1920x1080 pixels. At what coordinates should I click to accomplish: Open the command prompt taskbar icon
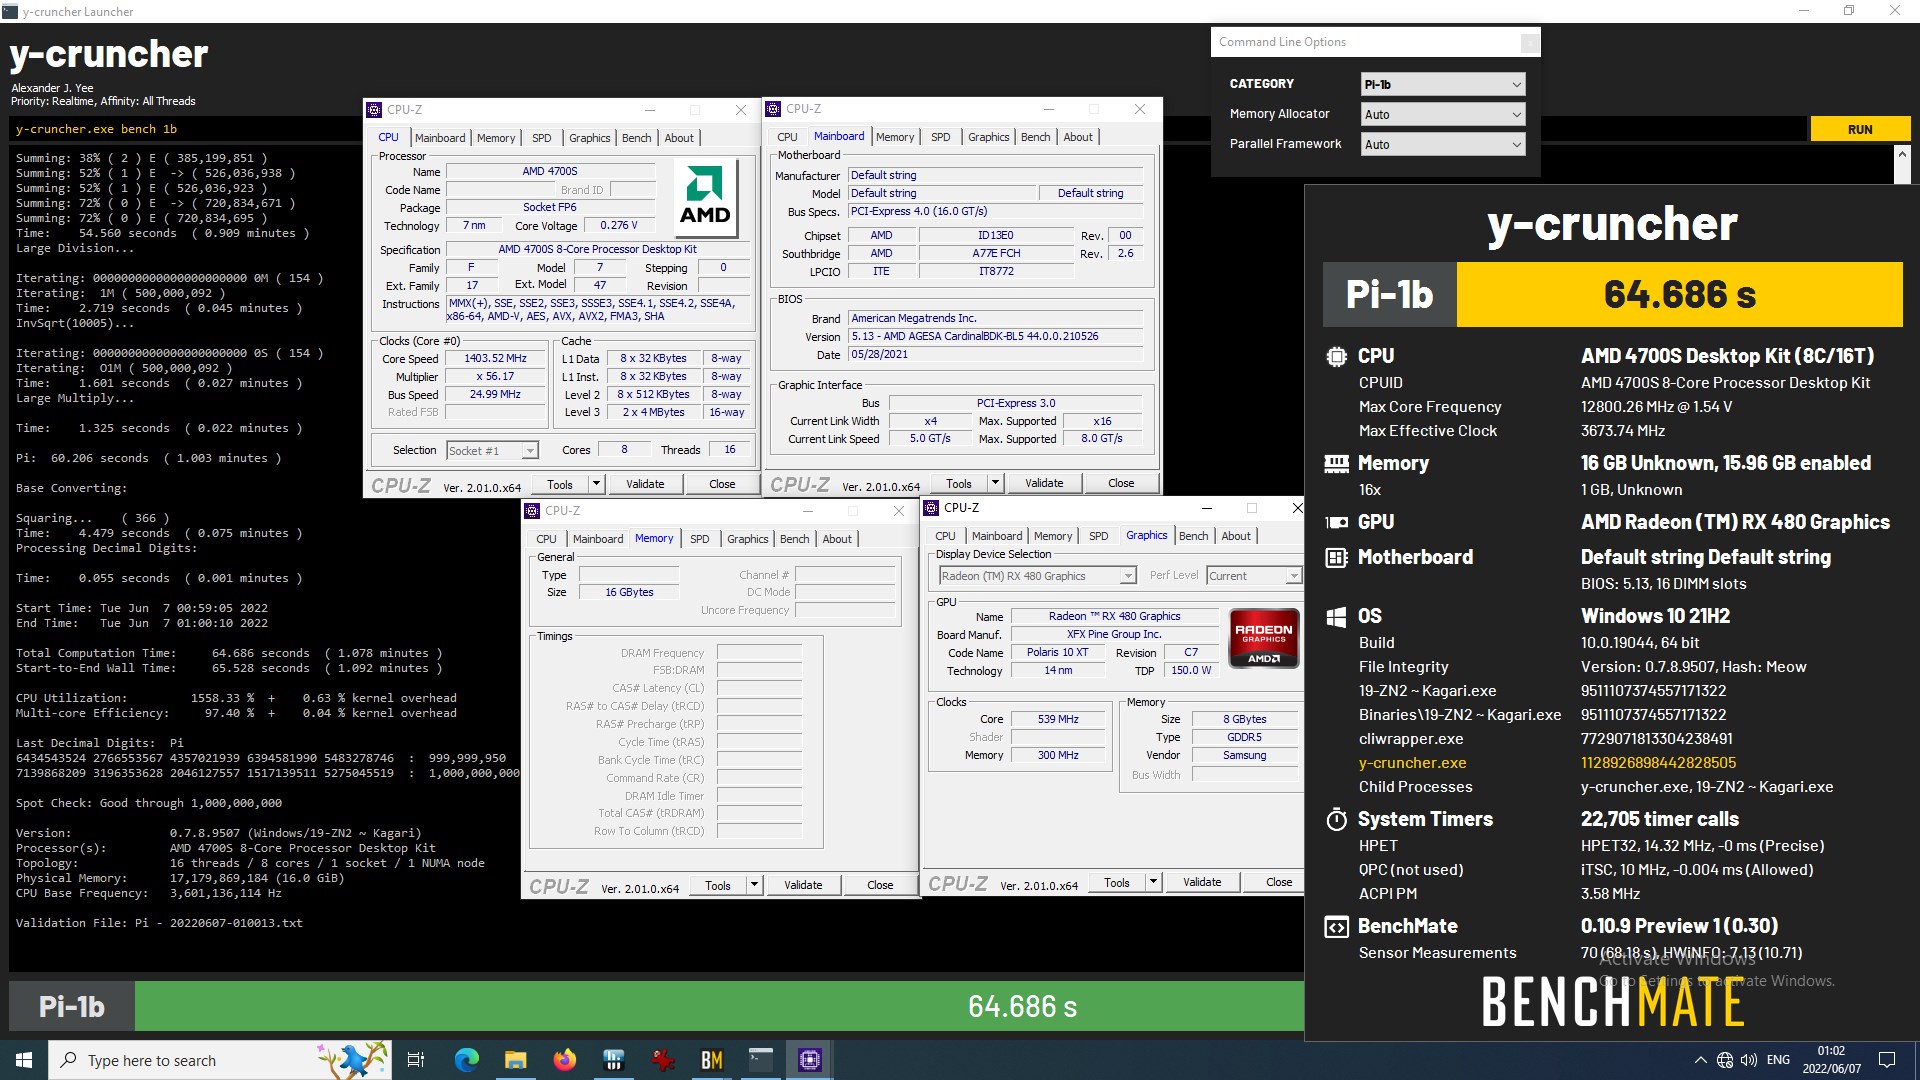pyautogui.click(x=761, y=1060)
